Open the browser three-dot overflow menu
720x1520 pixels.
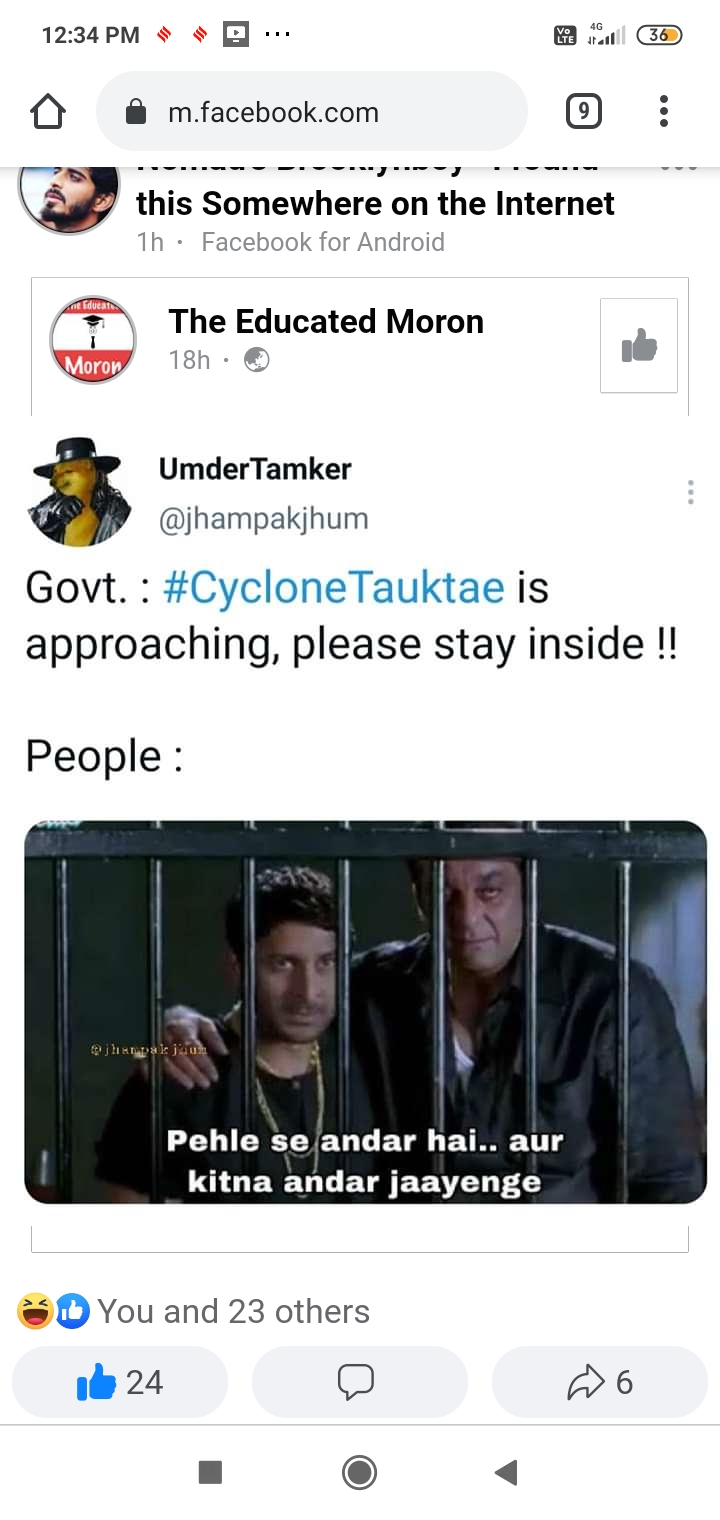663,111
